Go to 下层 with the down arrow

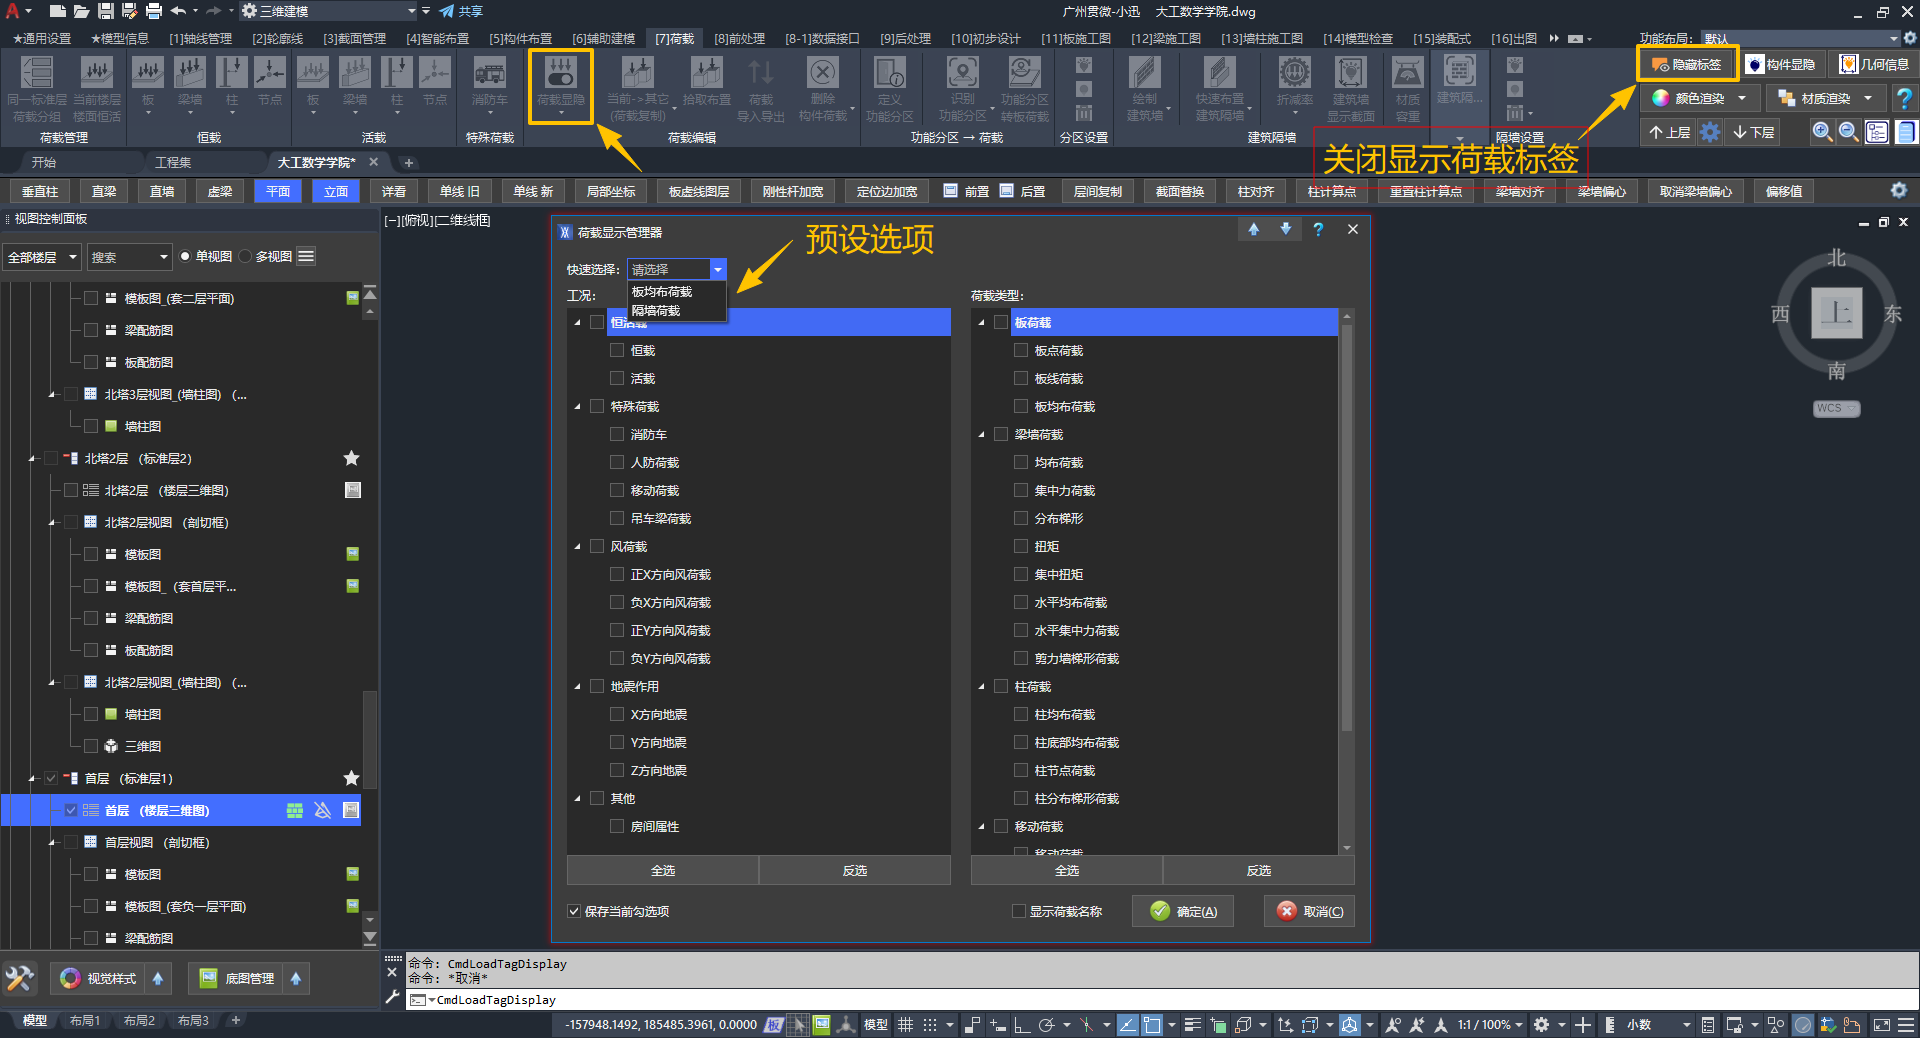(1754, 132)
